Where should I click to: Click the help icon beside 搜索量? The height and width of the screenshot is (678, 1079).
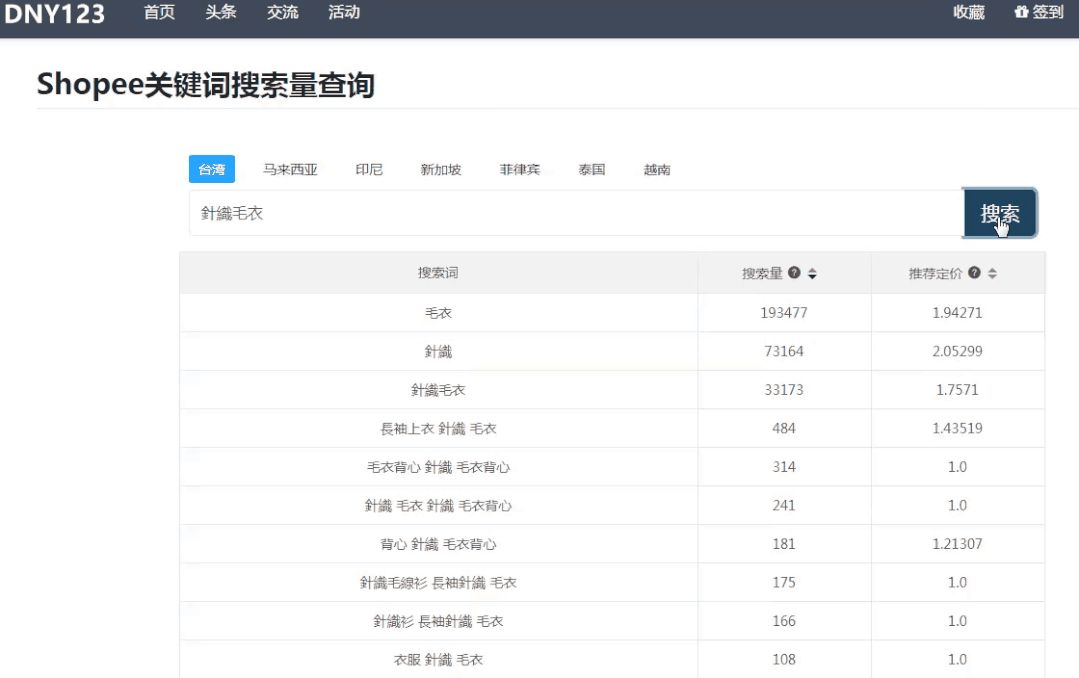[794, 273]
